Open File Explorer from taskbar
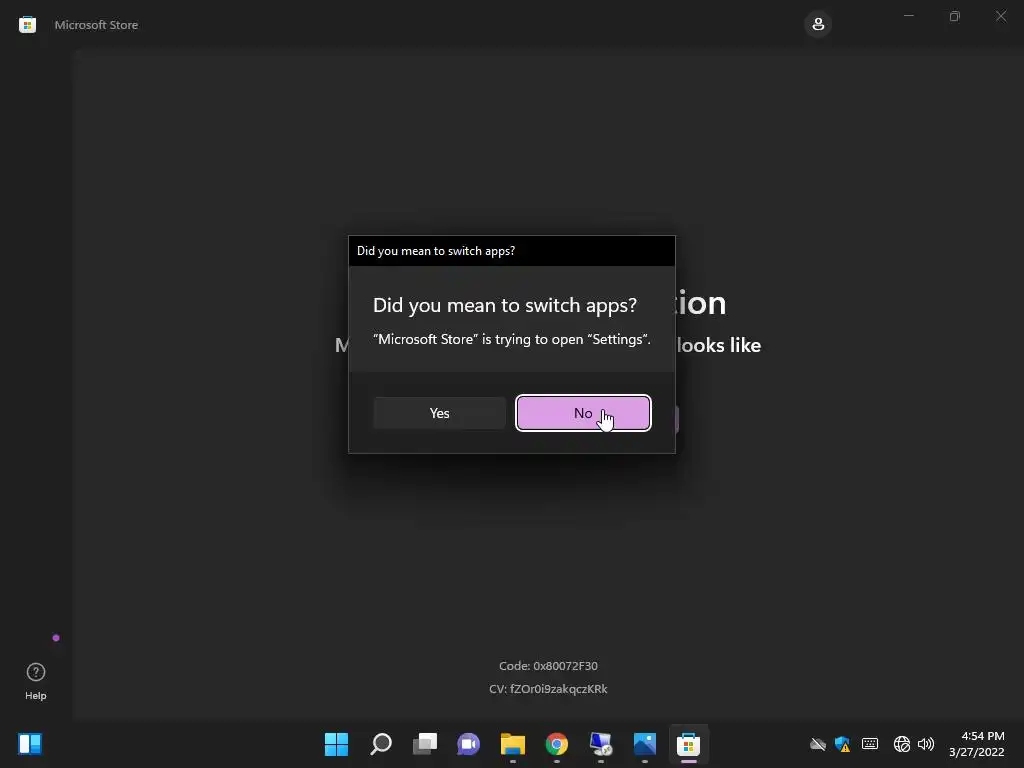This screenshot has height=768, width=1024. tap(513, 744)
